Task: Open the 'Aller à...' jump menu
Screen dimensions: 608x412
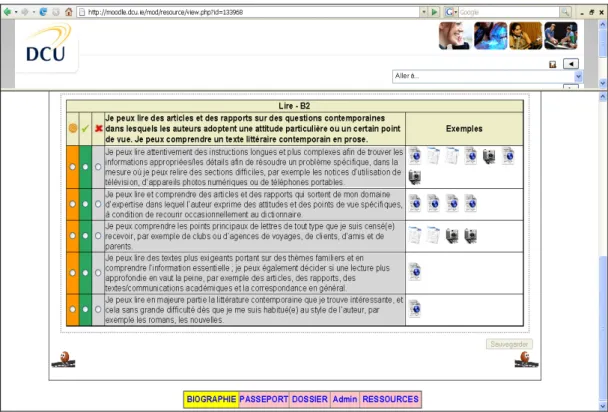Action: tap(487, 76)
